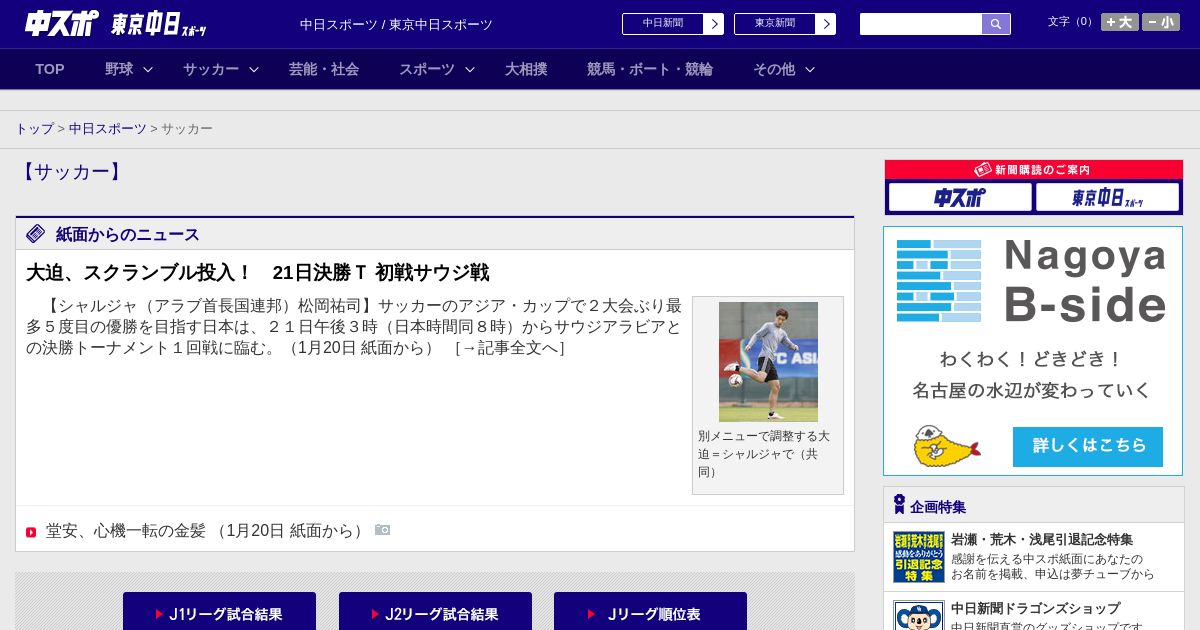
Task: Click the Nagoya B-side building graphic
Action: pos(939,280)
